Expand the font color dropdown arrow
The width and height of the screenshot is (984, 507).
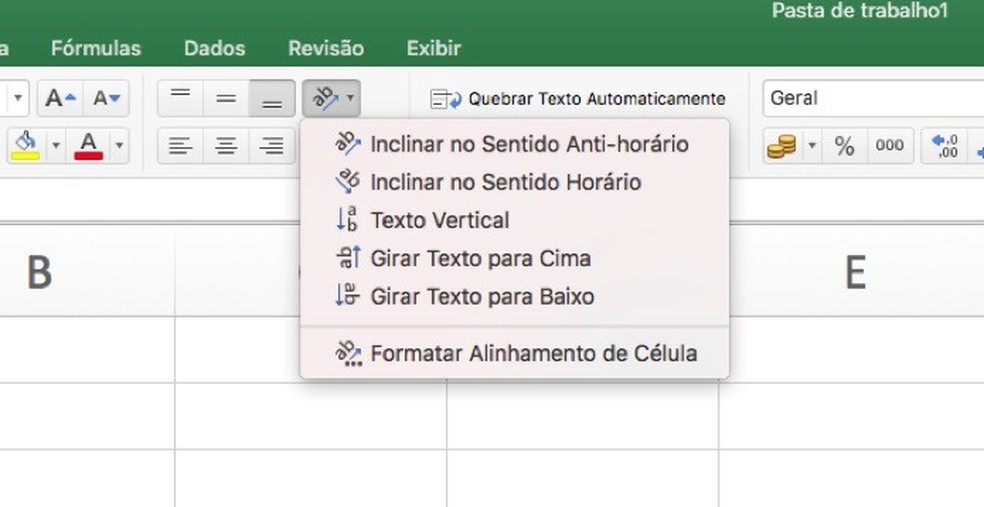click(x=119, y=147)
